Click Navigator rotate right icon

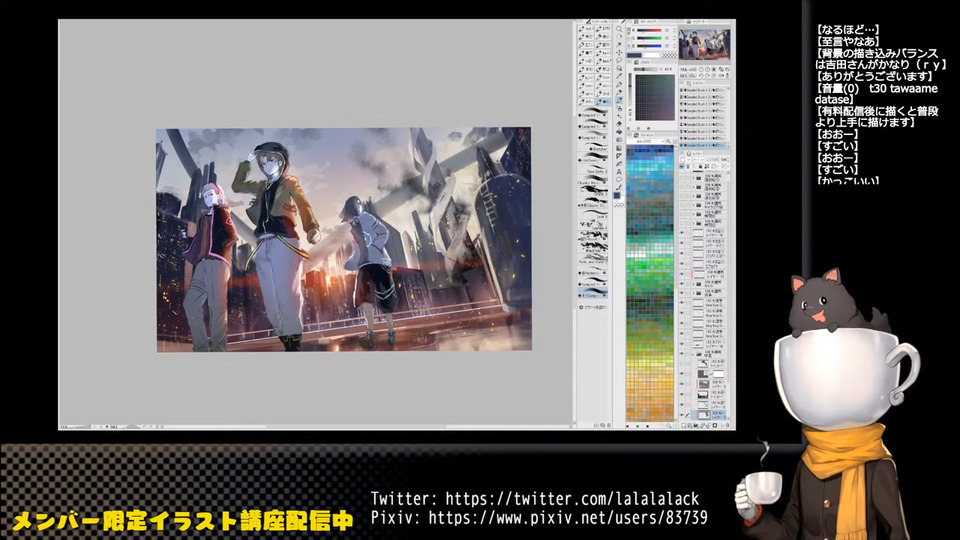[708, 75]
